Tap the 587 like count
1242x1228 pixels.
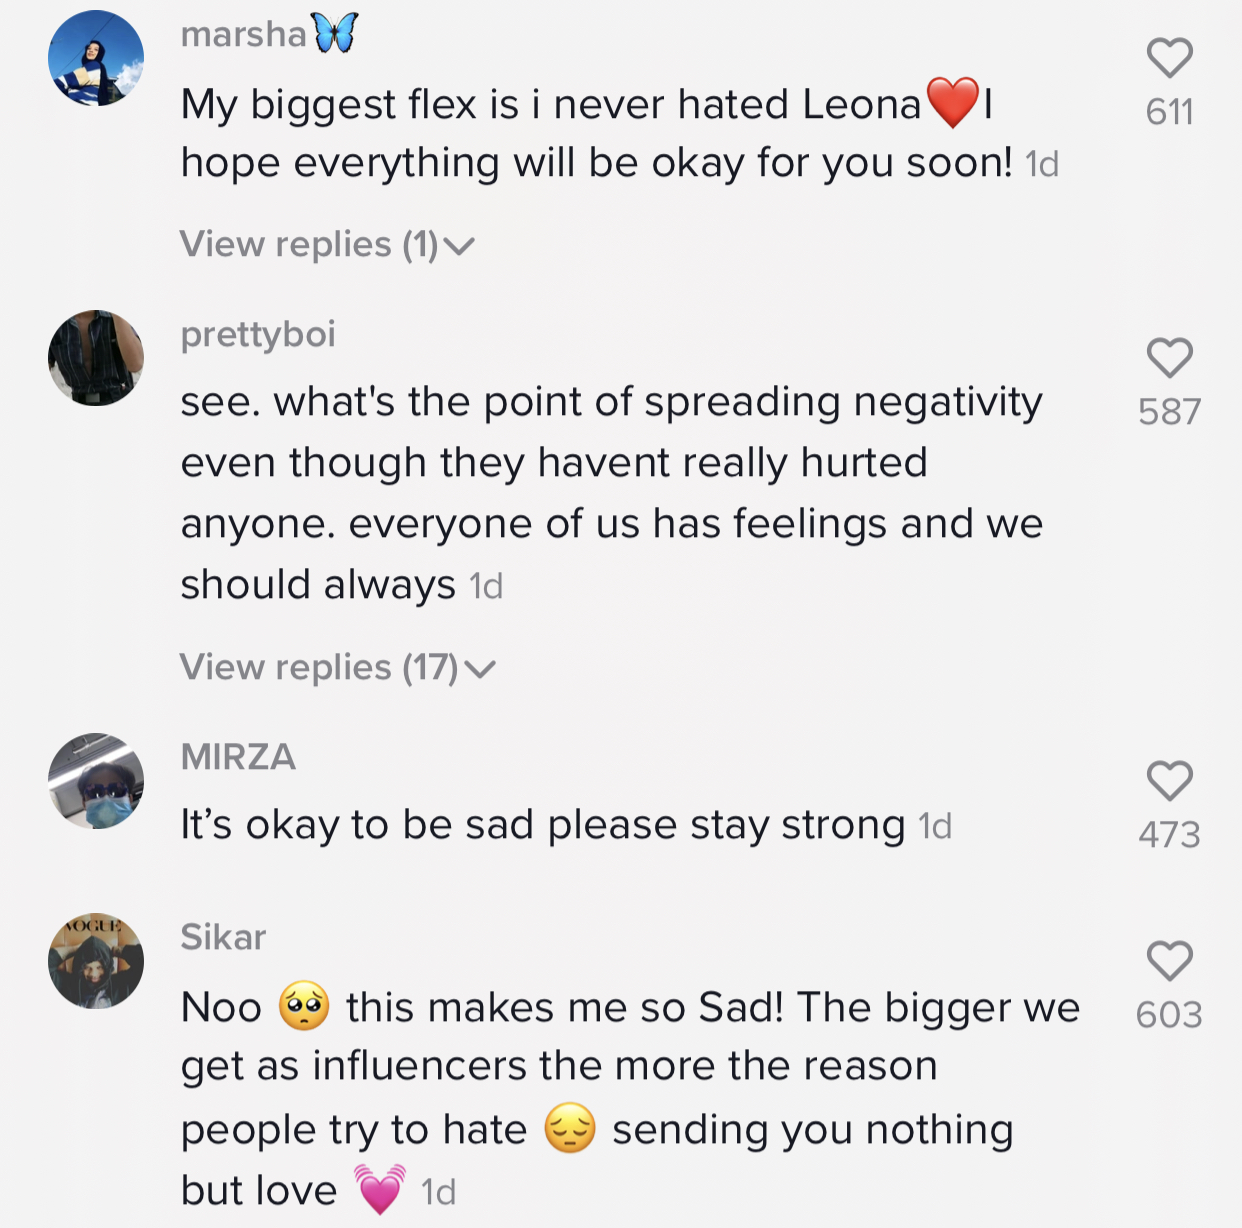pyautogui.click(x=1169, y=412)
